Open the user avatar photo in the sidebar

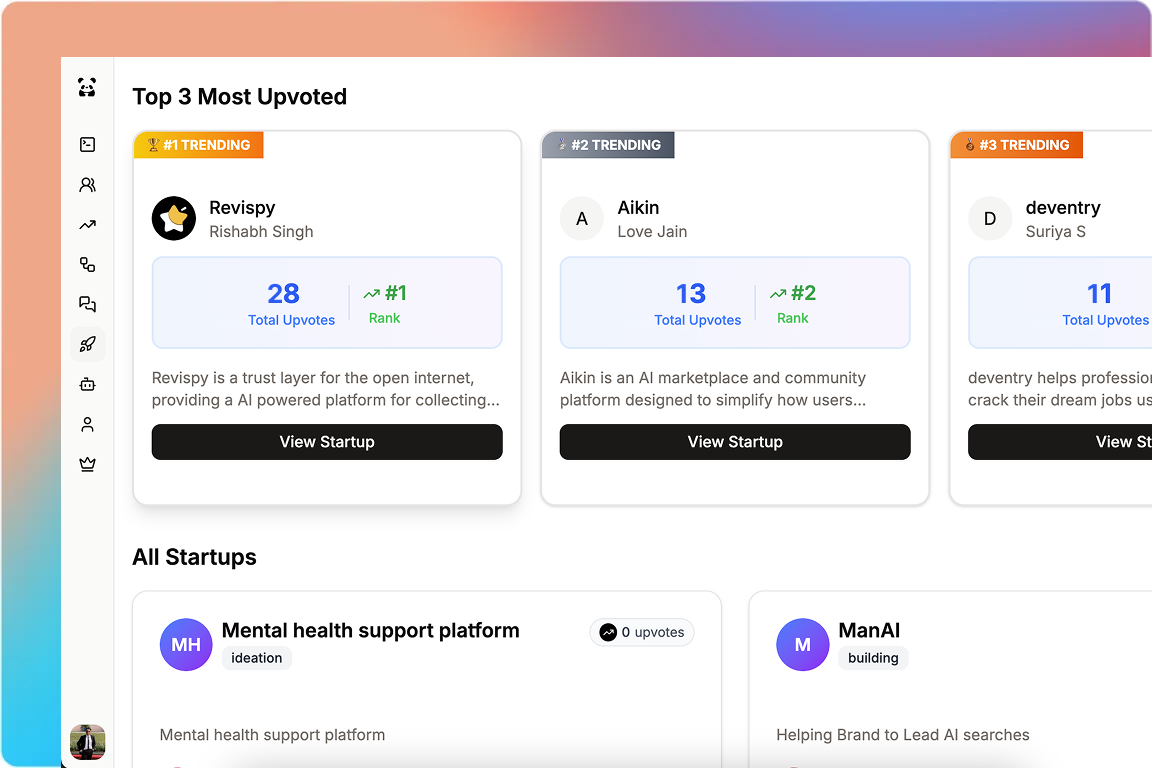click(87, 742)
